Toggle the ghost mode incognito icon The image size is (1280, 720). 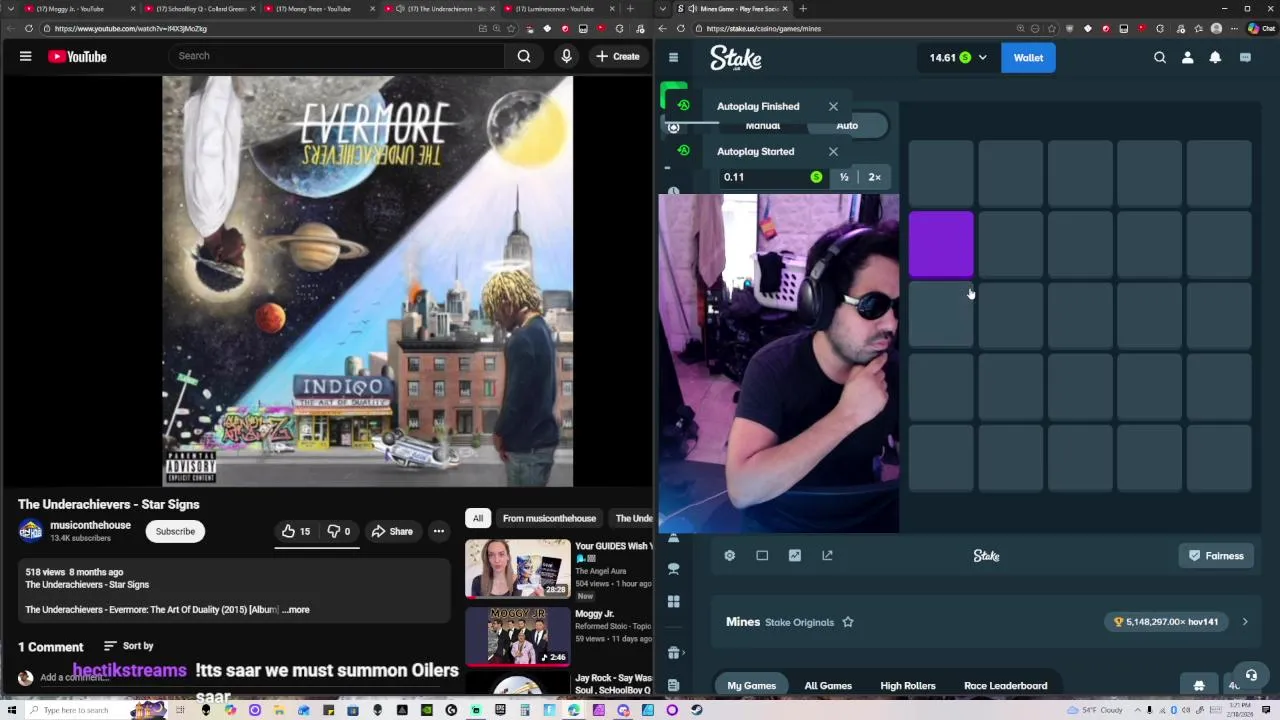point(1199,686)
